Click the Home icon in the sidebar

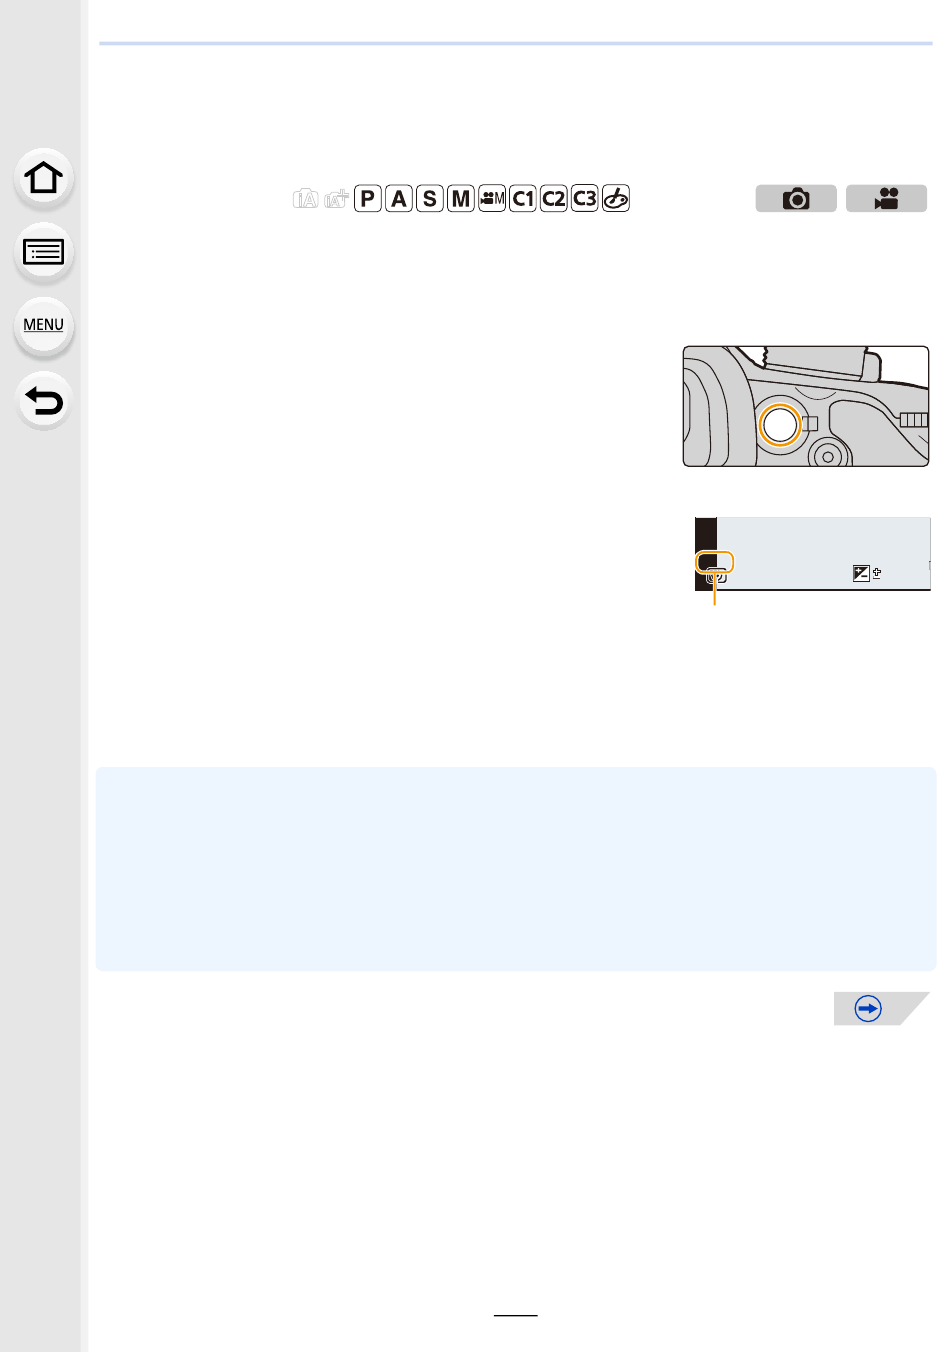tap(43, 178)
